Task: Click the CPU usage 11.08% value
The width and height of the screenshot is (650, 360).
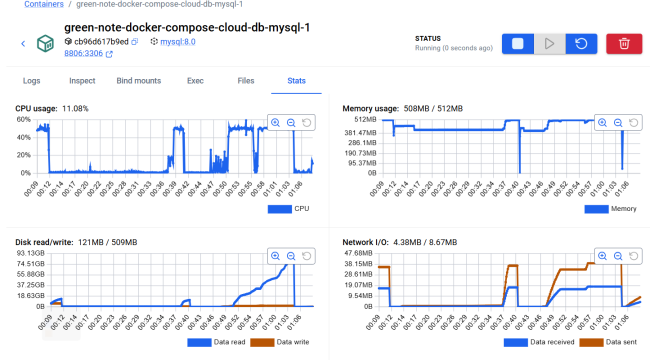Action: pos(75,109)
